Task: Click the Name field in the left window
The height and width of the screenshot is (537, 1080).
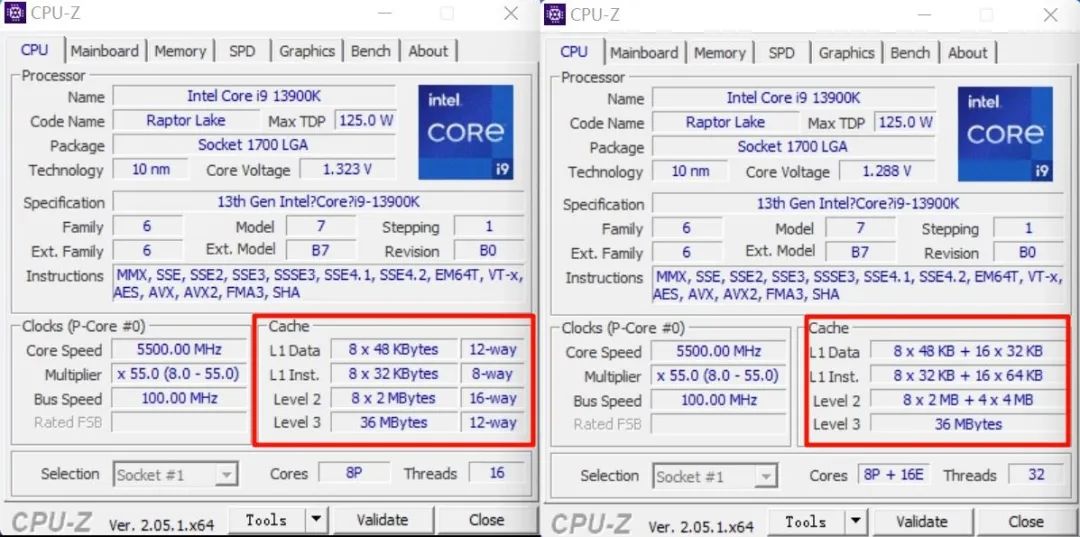Action: (x=254, y=96)
